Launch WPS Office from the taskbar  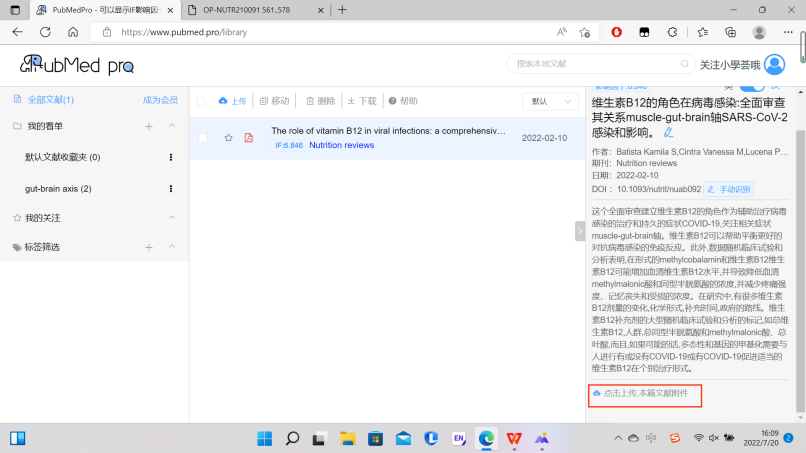[x=514, y=439]
